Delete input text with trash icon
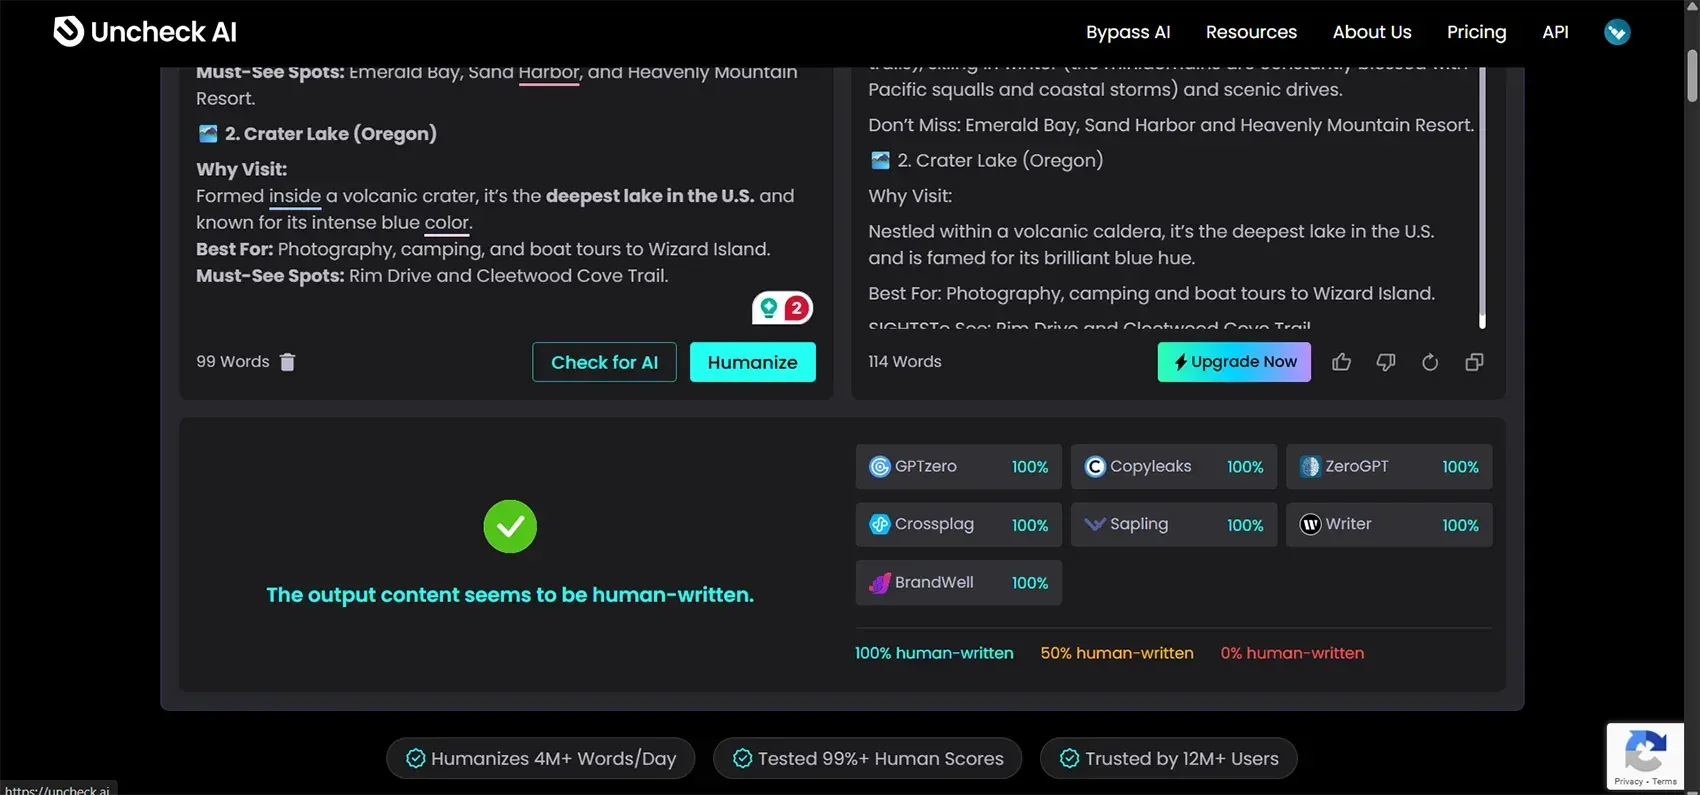Image resolution: width=1700 pixels, height=795 pixels. (x=287, y=362)
